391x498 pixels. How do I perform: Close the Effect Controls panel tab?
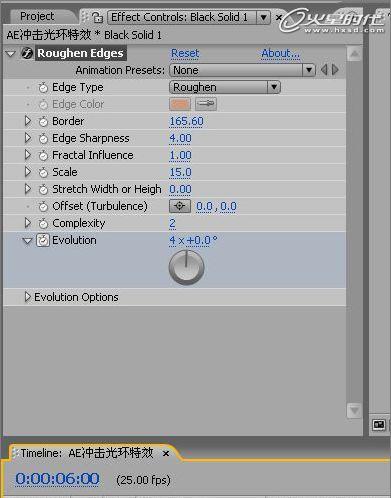[x=279, y=17]
